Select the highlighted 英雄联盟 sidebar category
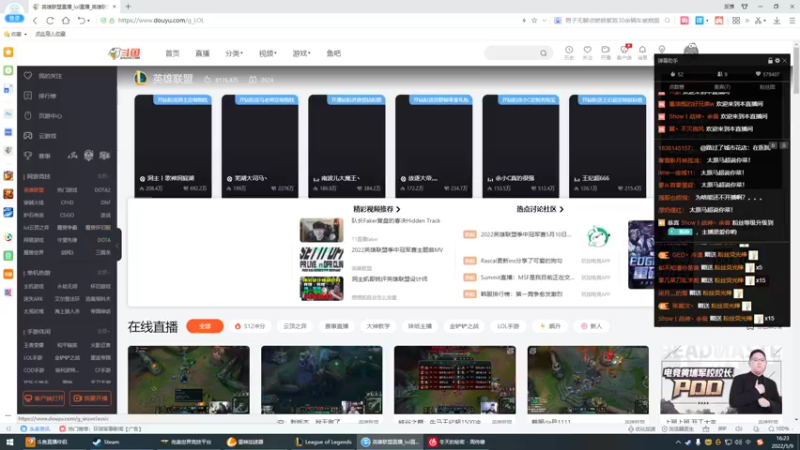 click(x=34, y=190)
